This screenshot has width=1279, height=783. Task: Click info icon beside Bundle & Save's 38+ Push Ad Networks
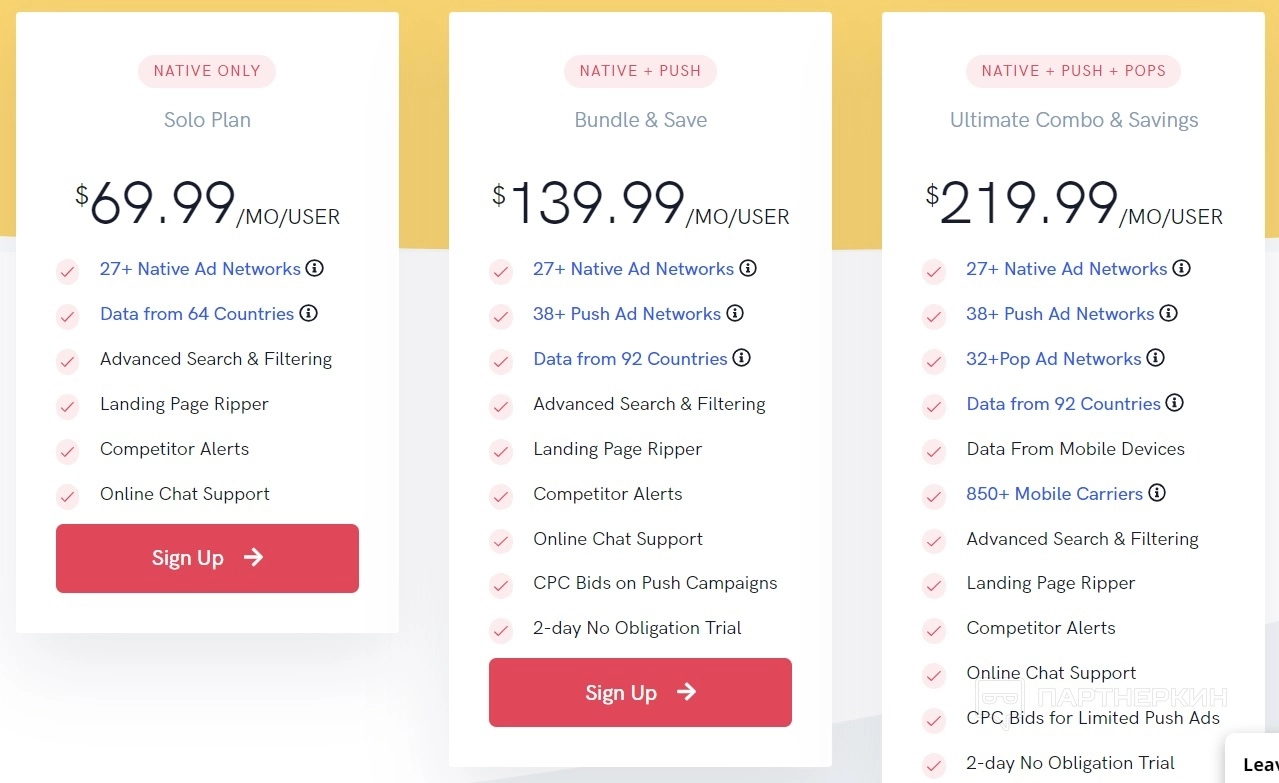735,313
